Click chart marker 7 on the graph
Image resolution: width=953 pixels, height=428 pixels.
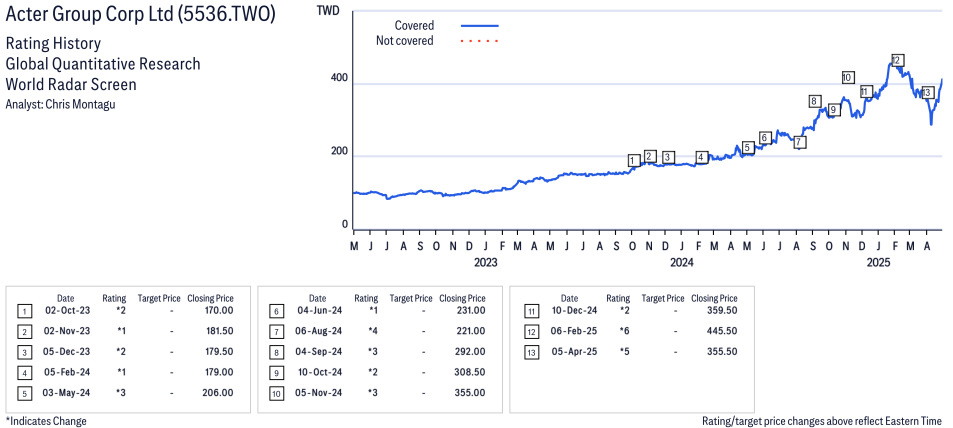pos(800,142)
